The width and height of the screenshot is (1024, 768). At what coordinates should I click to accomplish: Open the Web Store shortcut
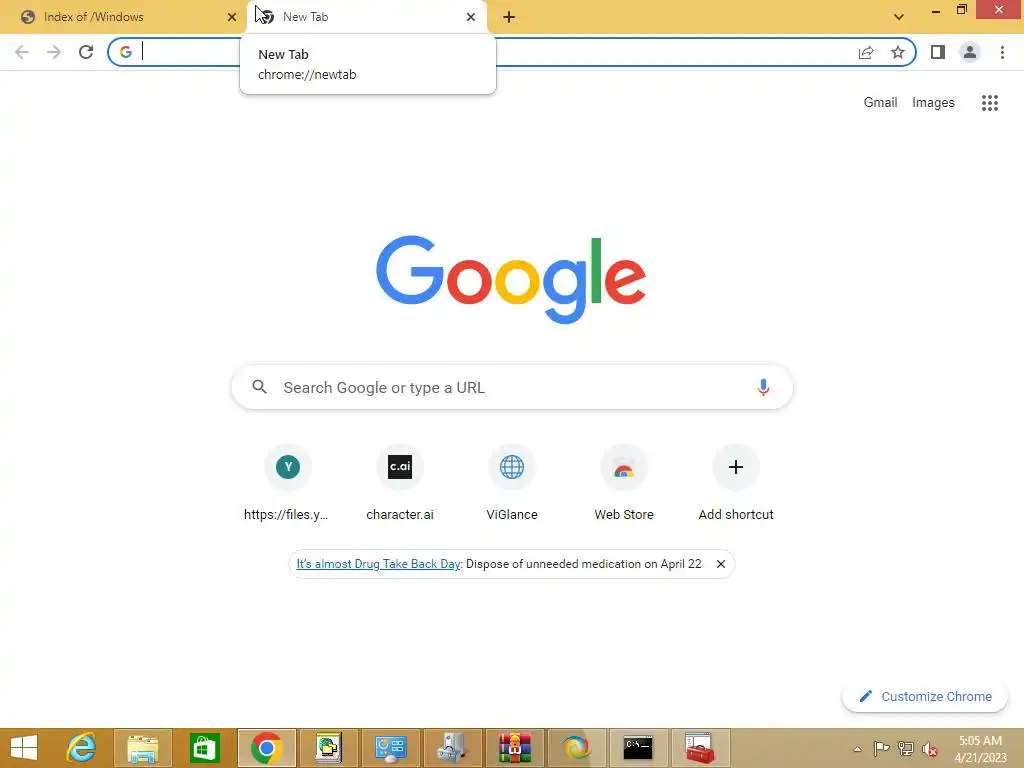pyautogui.click(x=624, y=483)
